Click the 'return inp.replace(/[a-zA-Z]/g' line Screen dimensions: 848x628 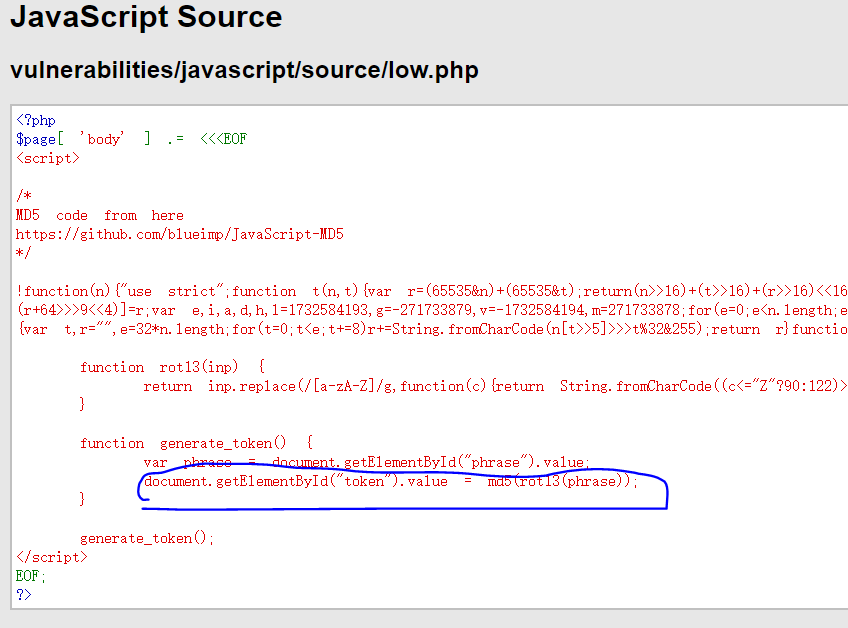click(495, 386)
